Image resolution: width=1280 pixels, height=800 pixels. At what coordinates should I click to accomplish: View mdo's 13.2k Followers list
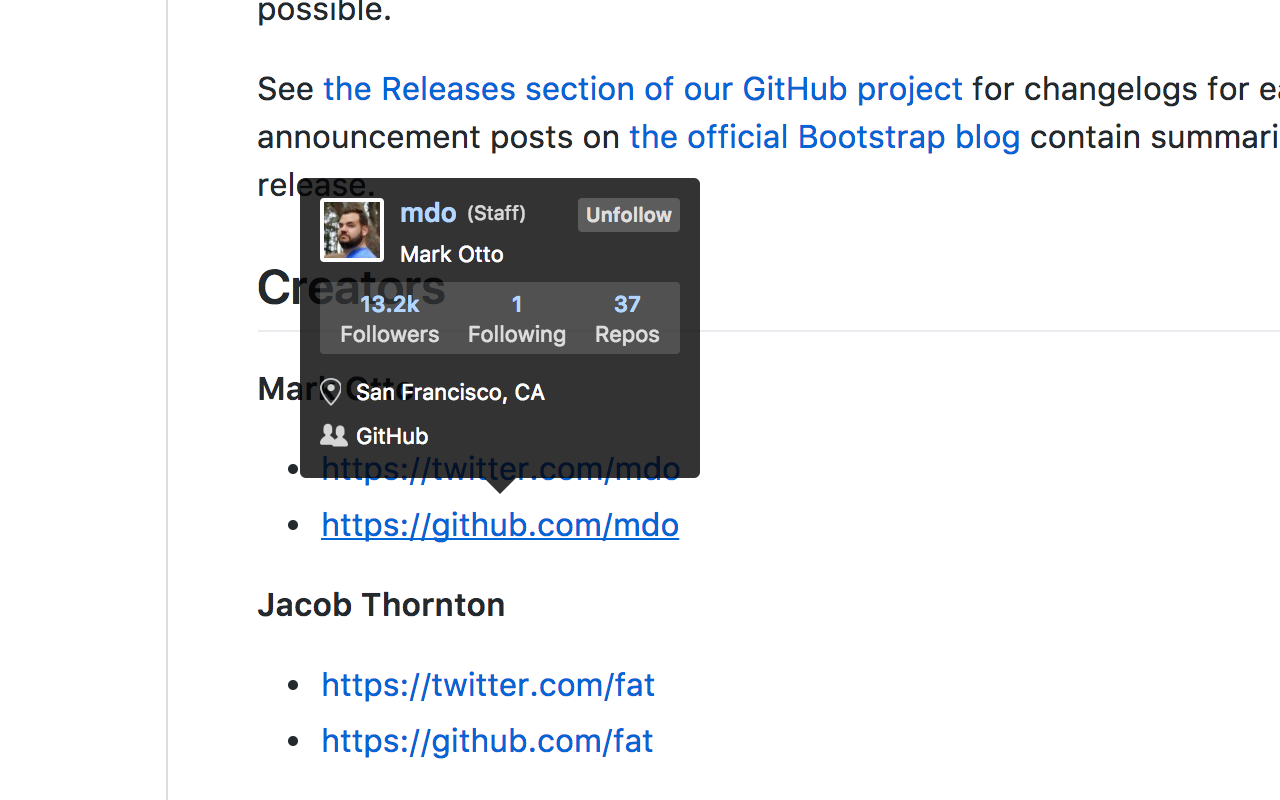point(389,318)
